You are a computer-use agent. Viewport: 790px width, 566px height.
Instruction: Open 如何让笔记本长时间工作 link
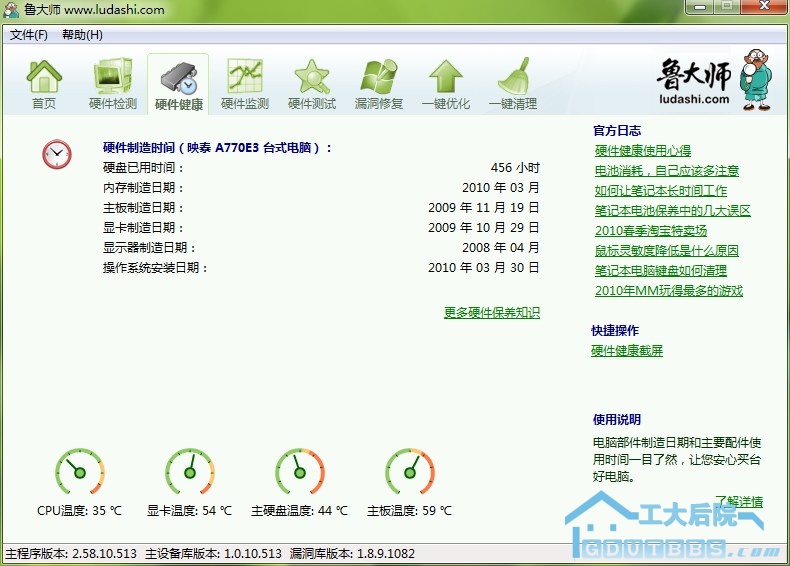click(661, 191)
